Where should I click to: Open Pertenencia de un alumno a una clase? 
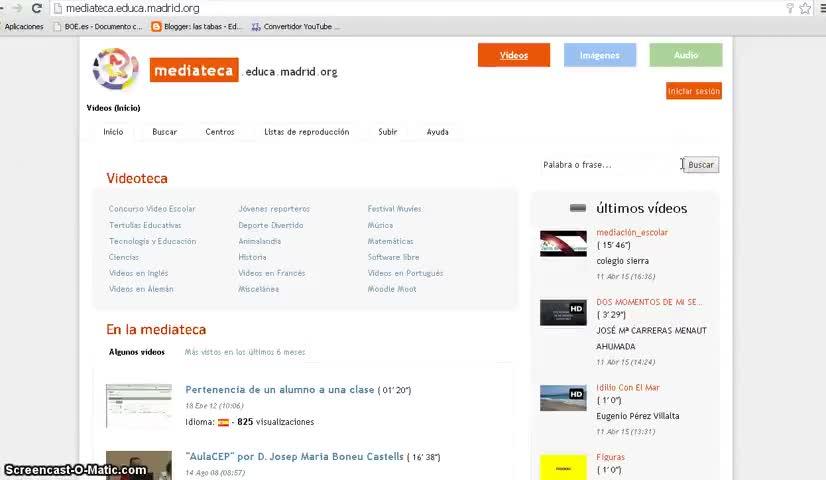(279, 390)
